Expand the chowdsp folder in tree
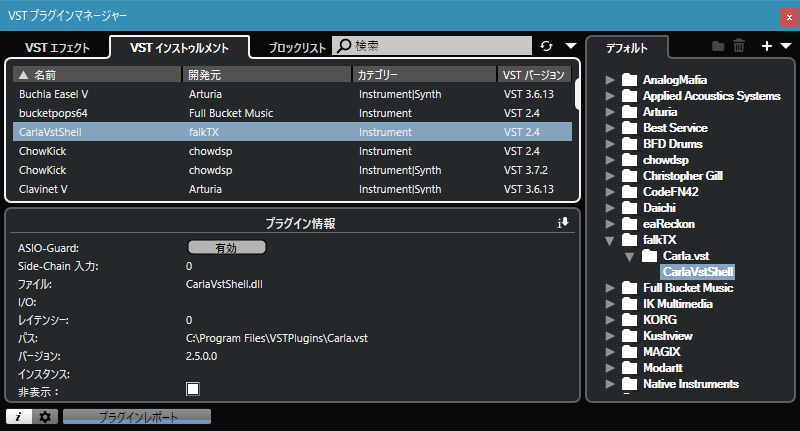Image resolution: width=800 pixels, height=431 pixels. point(610,160)
